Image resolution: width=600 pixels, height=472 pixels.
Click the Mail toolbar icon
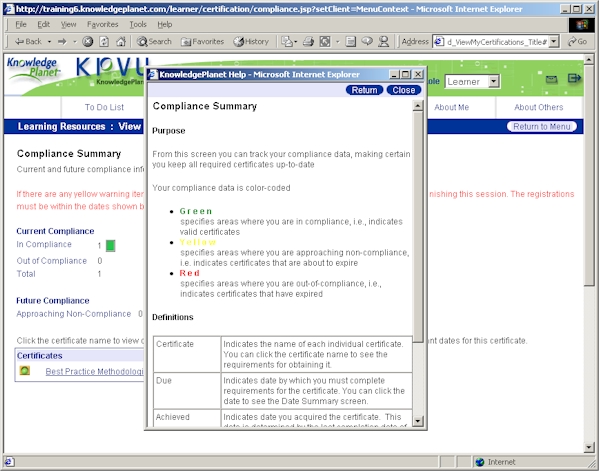coord(287,41)
